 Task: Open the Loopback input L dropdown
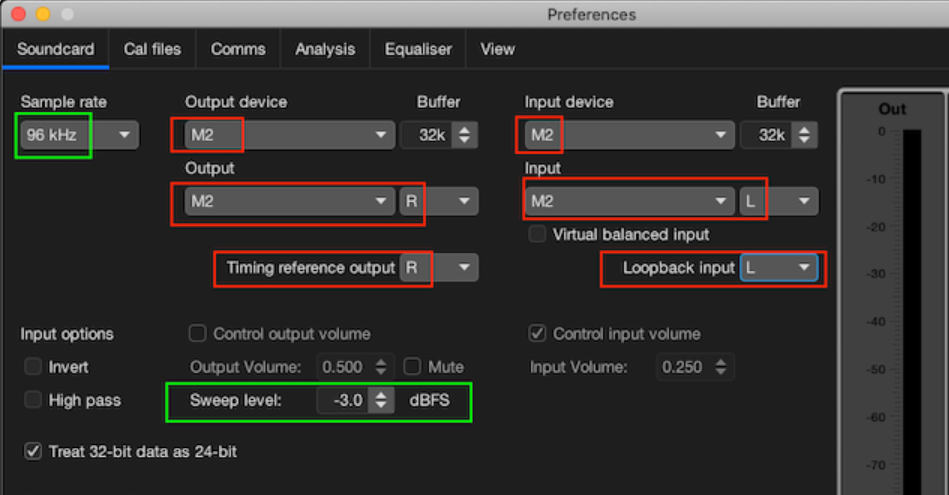pyautogui.click(x=779, y=267)
